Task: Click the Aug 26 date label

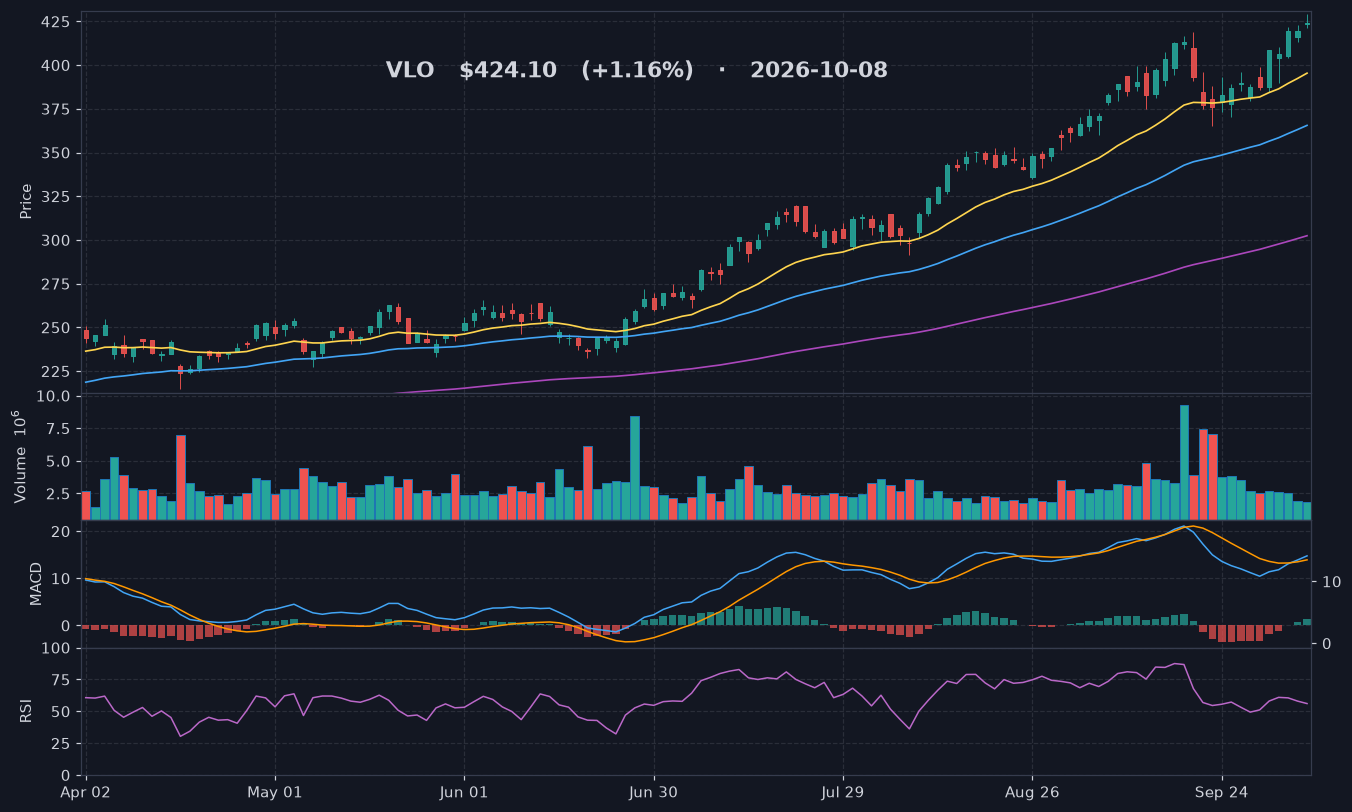Action: point(1032,793)
